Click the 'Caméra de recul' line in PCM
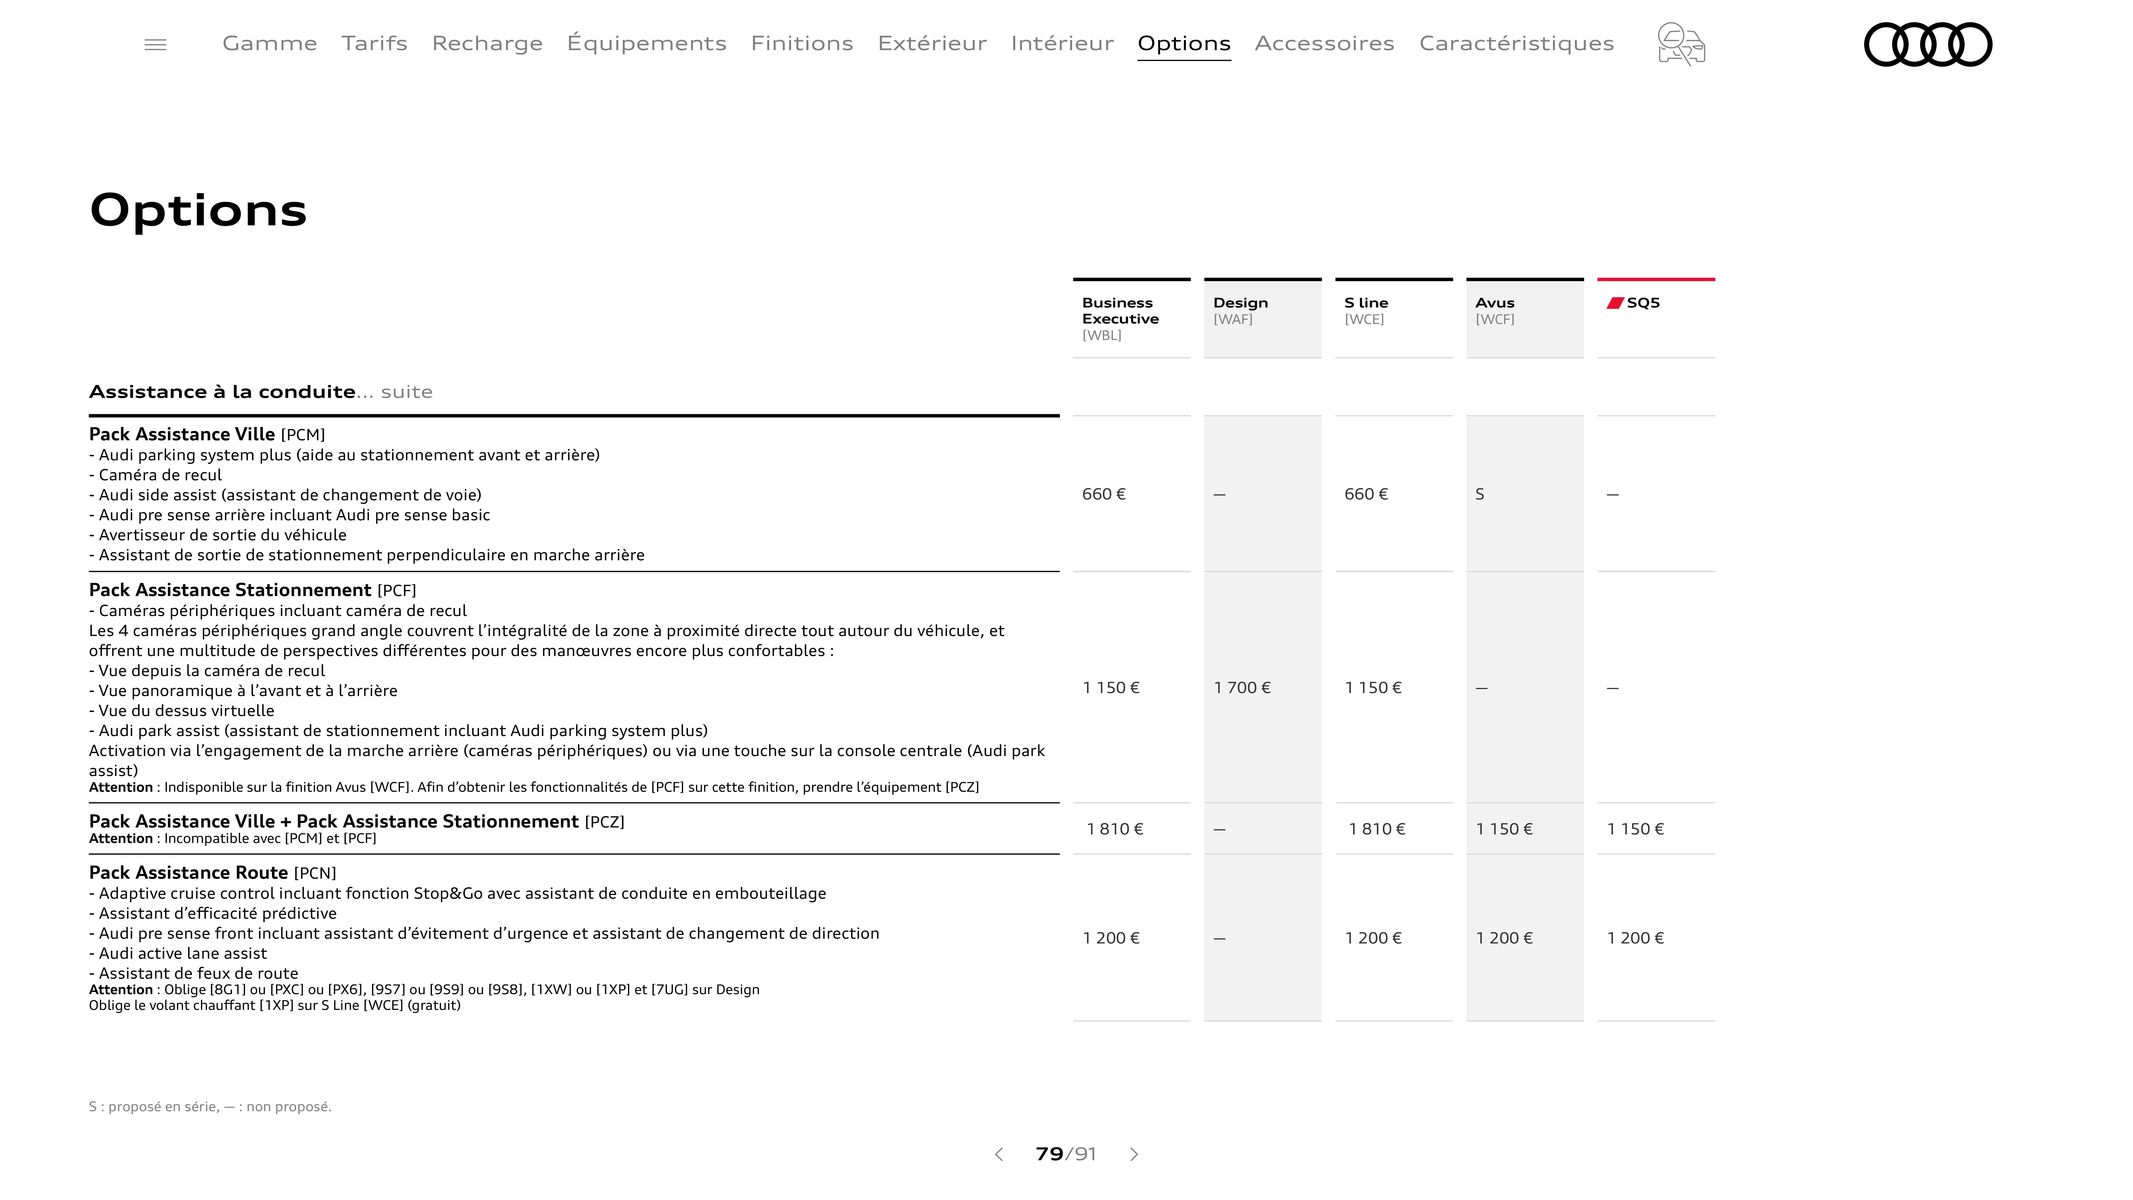This screenshot has width=2133, height=1200. click(155, 475)
